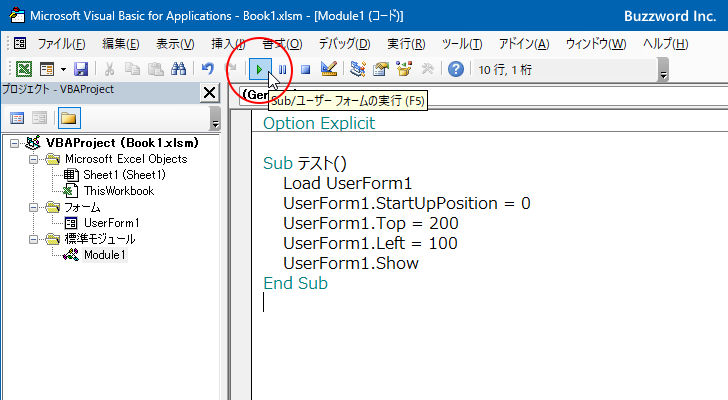
Task: Toggle Folders view in Project panel
Action: click(69, 118)
